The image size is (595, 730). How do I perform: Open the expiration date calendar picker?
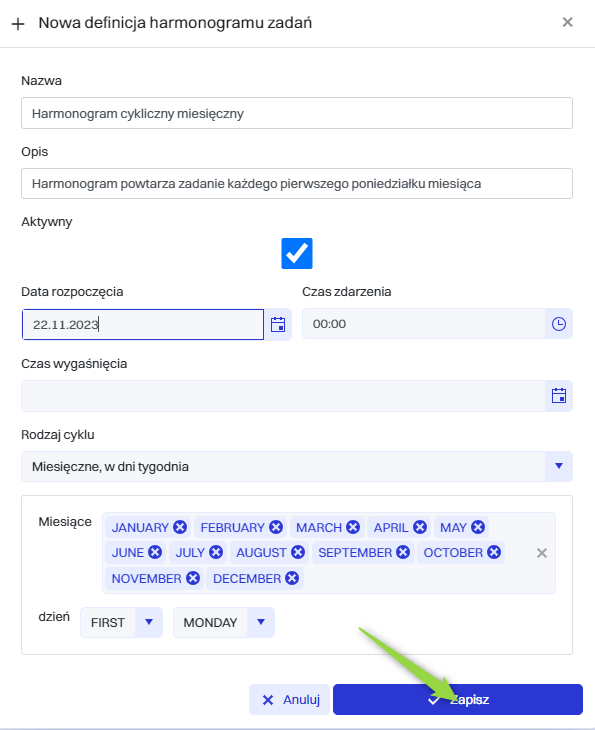[x=559, y=396]
